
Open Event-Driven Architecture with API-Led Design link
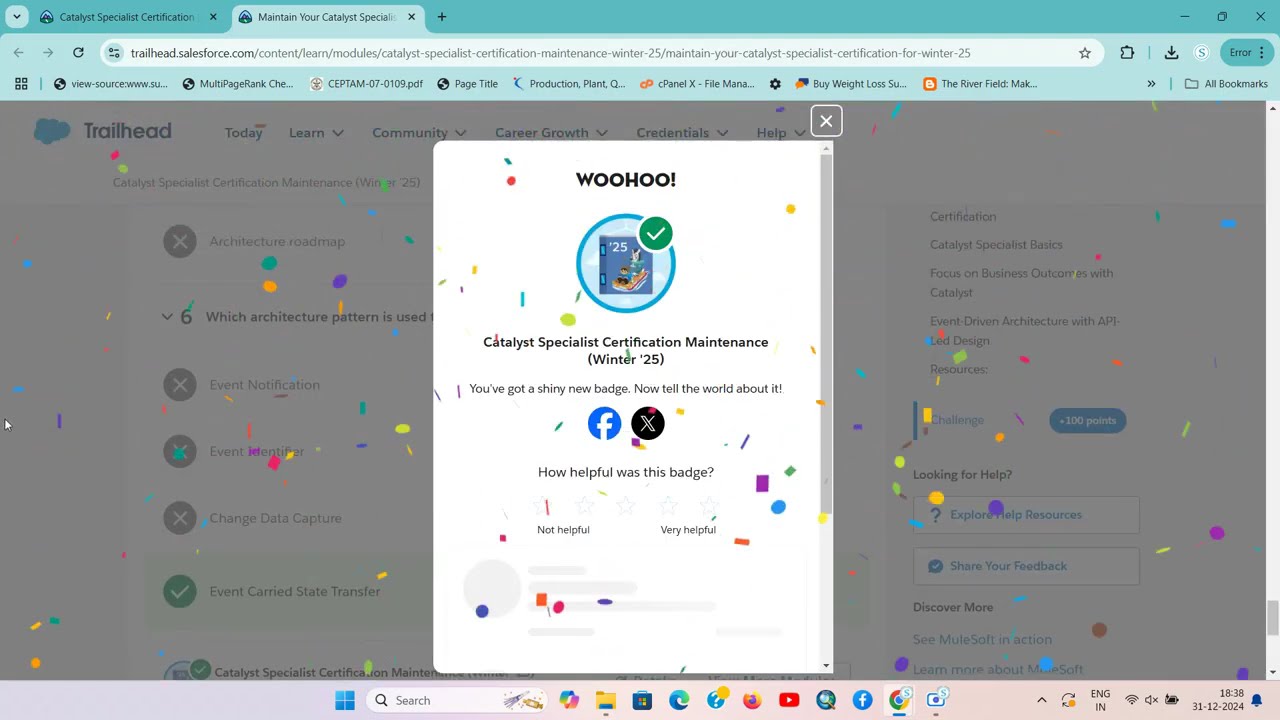click(x=1025, y=330)
